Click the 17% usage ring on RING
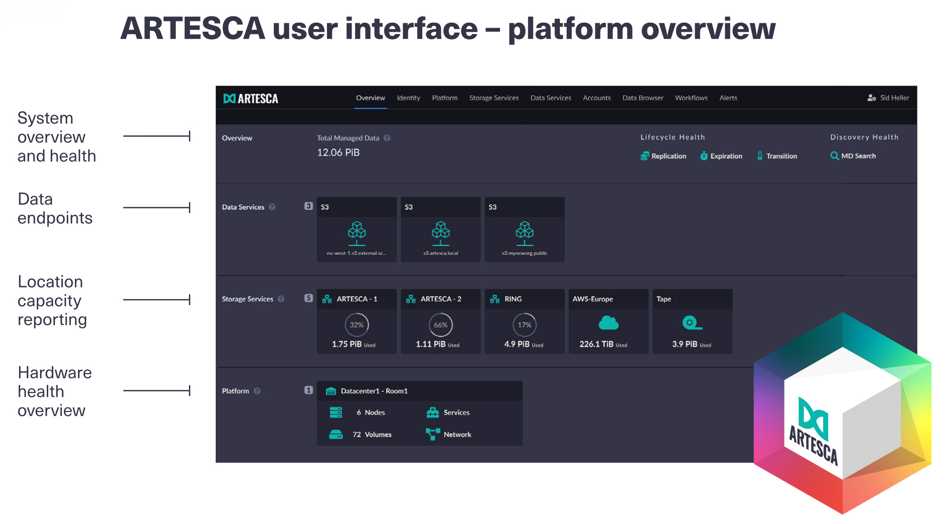 coord(525,325)
